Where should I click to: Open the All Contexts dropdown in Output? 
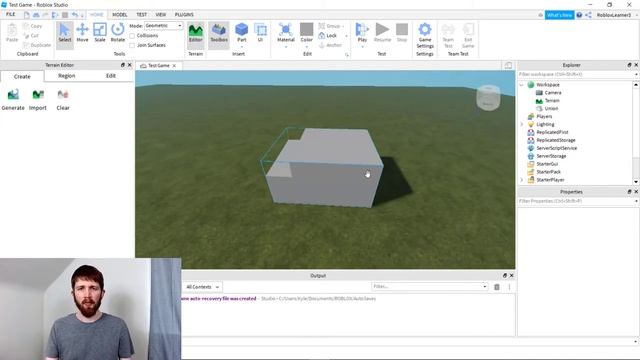(202, 287)
